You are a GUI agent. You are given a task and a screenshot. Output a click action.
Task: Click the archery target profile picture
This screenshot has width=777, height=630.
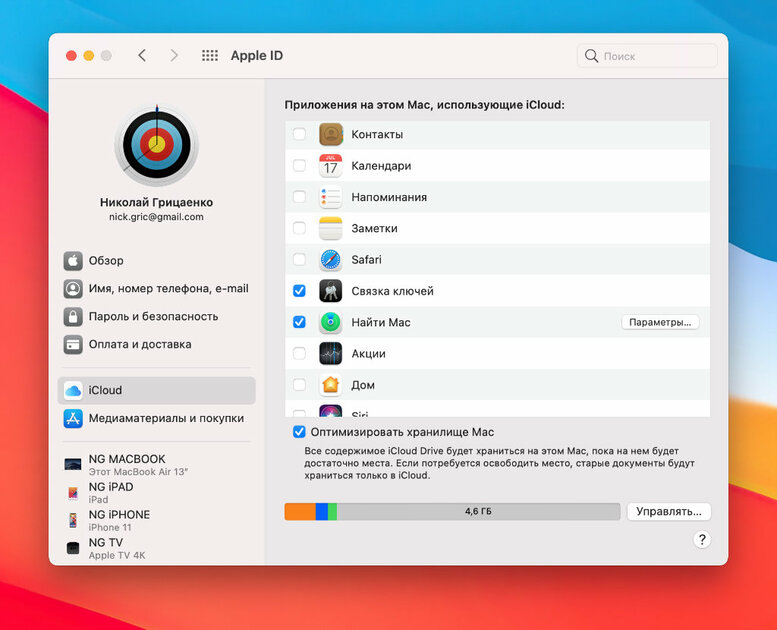point(157,145)
